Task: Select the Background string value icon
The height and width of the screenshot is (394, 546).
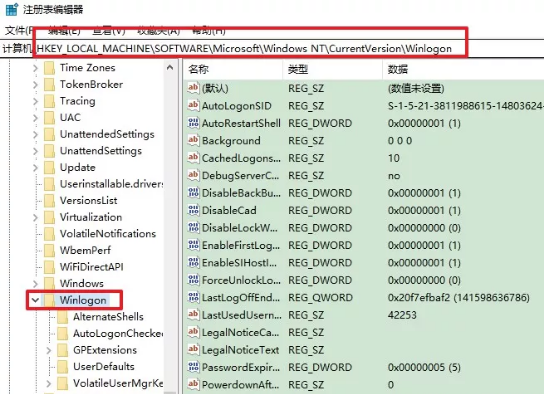Action: tap(193, 140)
